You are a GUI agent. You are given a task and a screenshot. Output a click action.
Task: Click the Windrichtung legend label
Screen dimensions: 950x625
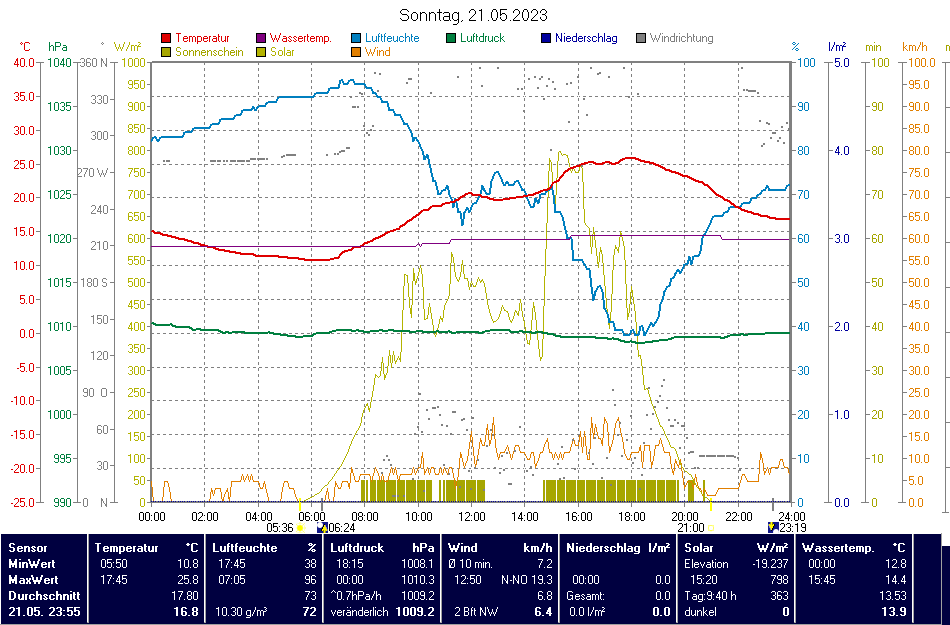point(682,38)
